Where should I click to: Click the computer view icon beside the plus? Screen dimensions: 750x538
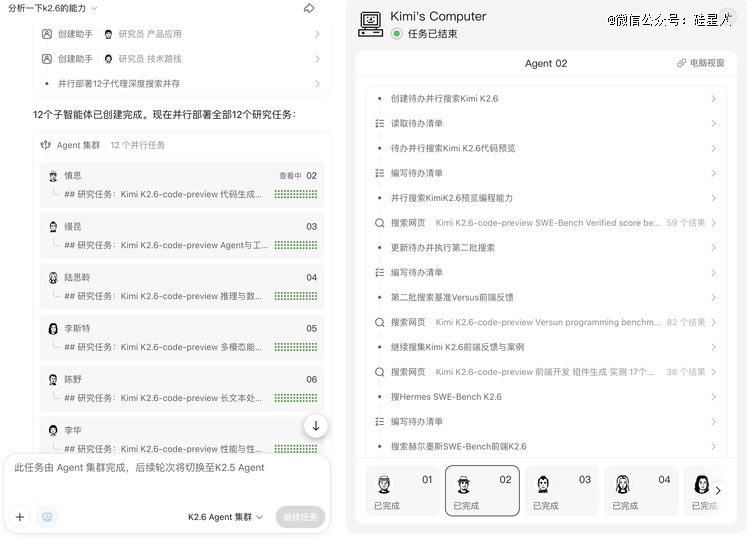(47, 517)
